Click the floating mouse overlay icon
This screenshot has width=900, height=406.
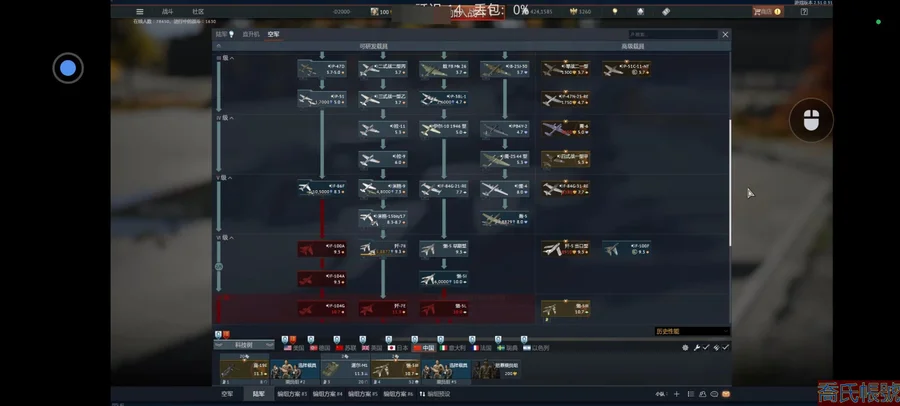811,121
